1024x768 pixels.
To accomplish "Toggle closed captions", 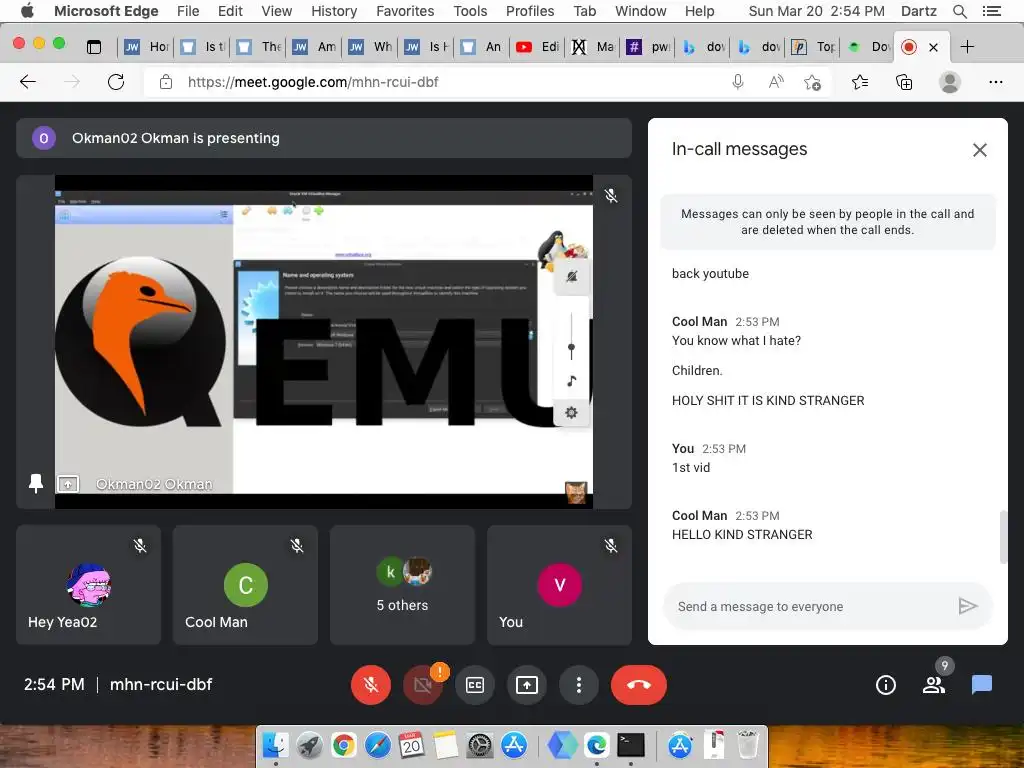I will (x=475, y=684).
